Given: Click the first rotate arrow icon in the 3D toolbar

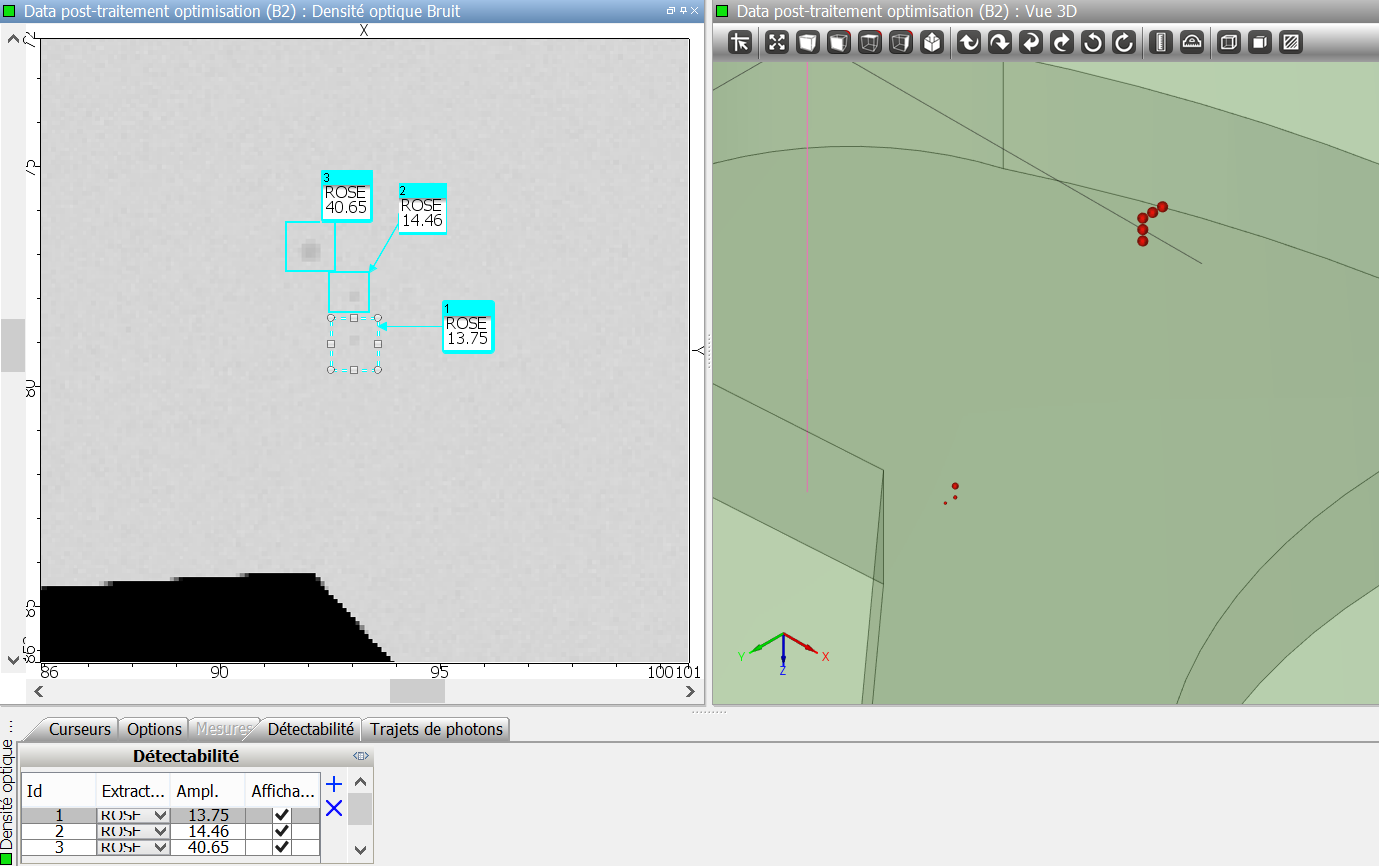Looking at the screenshot, I should point(969,43).
